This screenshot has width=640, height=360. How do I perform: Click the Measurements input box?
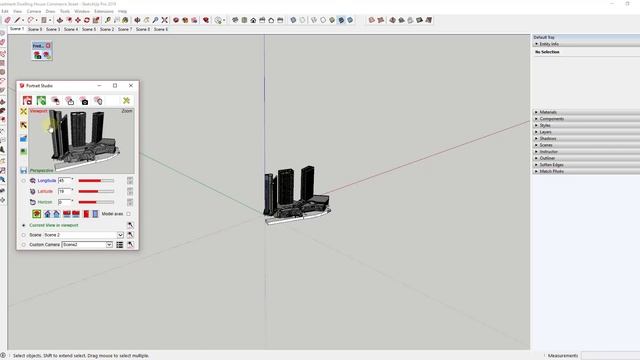coord(611,356)
